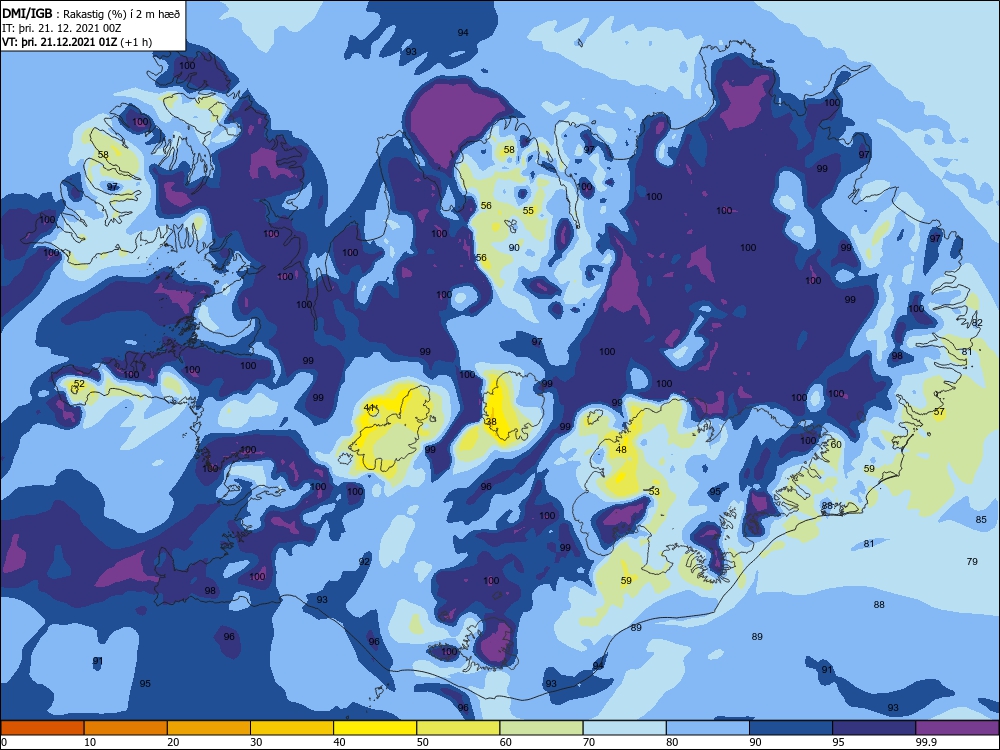Select the map value 55
Image resolution: width=1000 pixels, height=750 pixels.
[x=528, y=210]
